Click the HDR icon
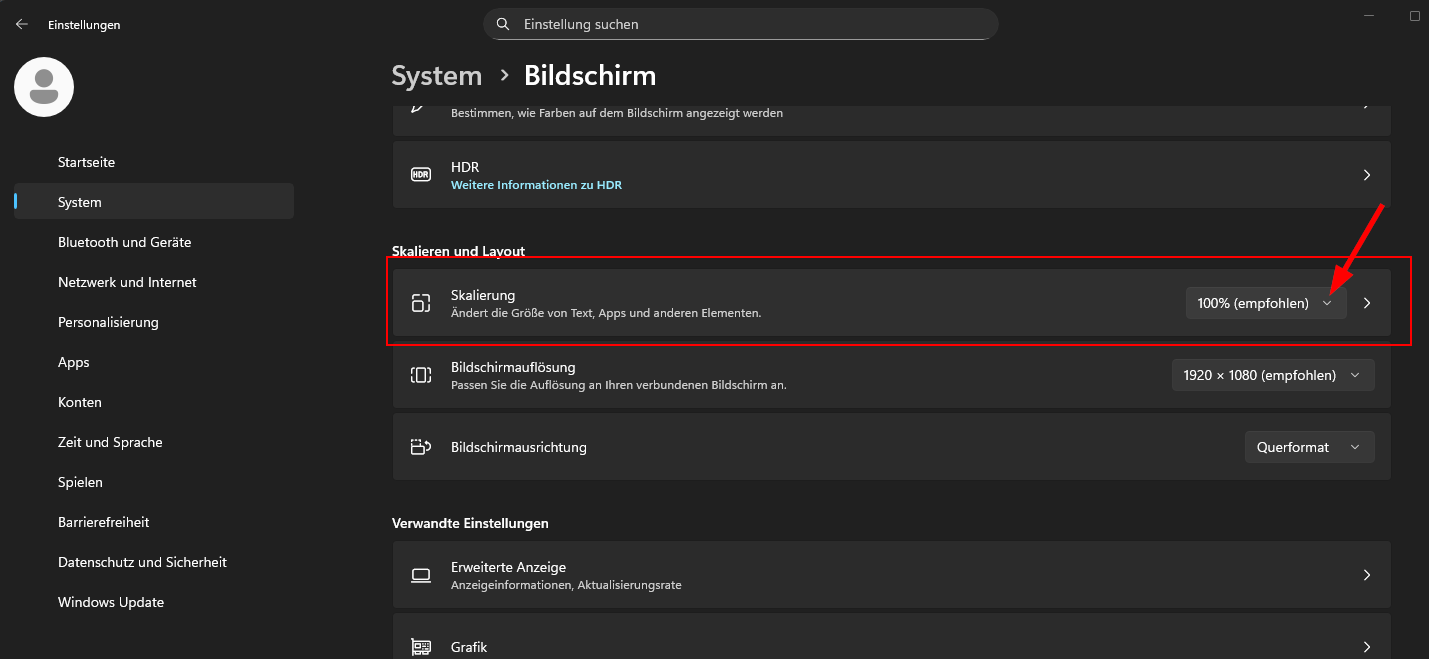Viewport: 1429px width, 659px height. pyautogui.click(x=421, y=175)
